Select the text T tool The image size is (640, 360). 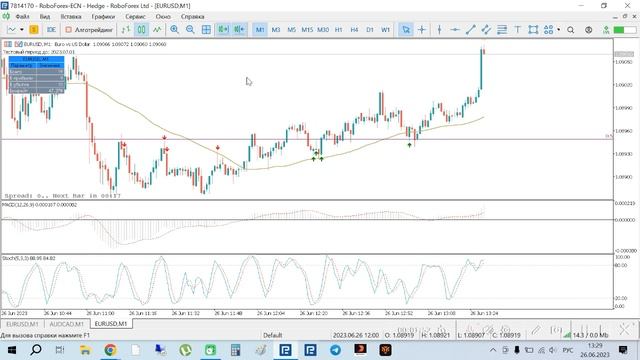tap(518, 30)
